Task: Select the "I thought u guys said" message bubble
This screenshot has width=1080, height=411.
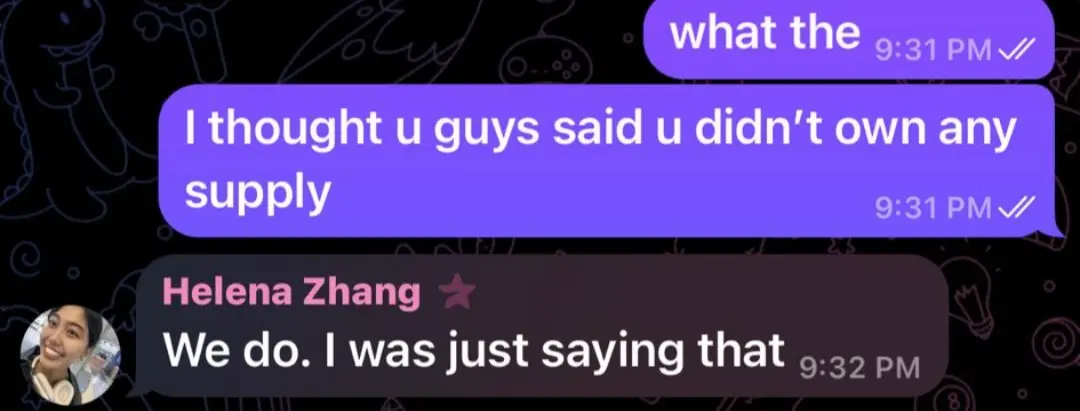Action: pos(608,160)
